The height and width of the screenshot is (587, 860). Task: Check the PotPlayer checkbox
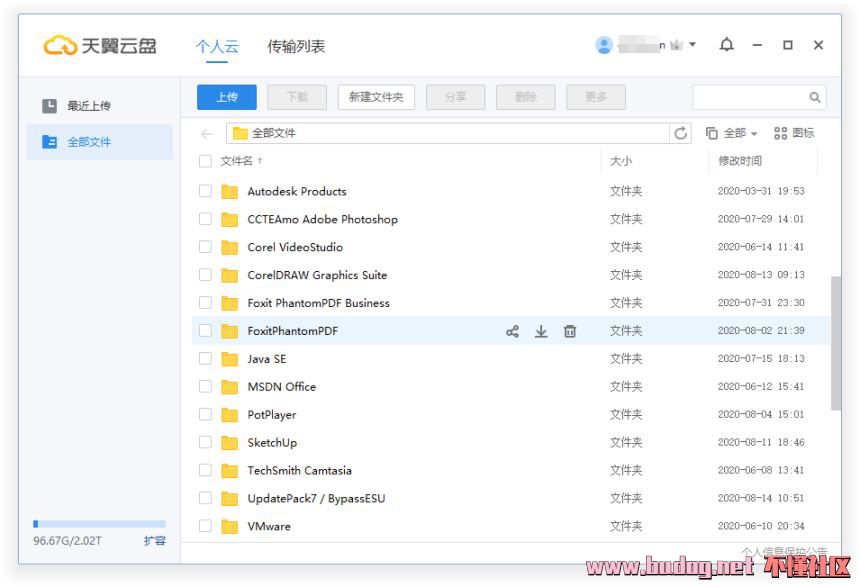coord(205,414)
